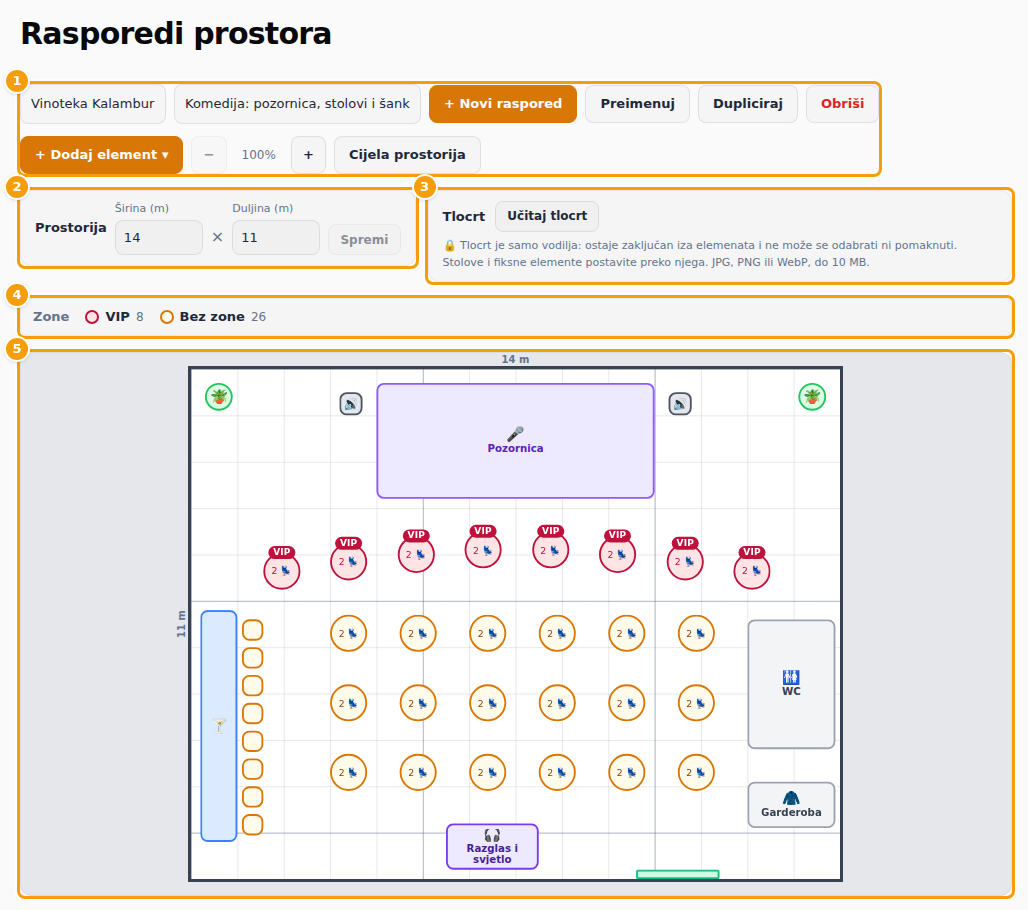This screenshot has height=910, width=1028.
Task: Fit view with Cijela prostorija
Action: point(407,155)
